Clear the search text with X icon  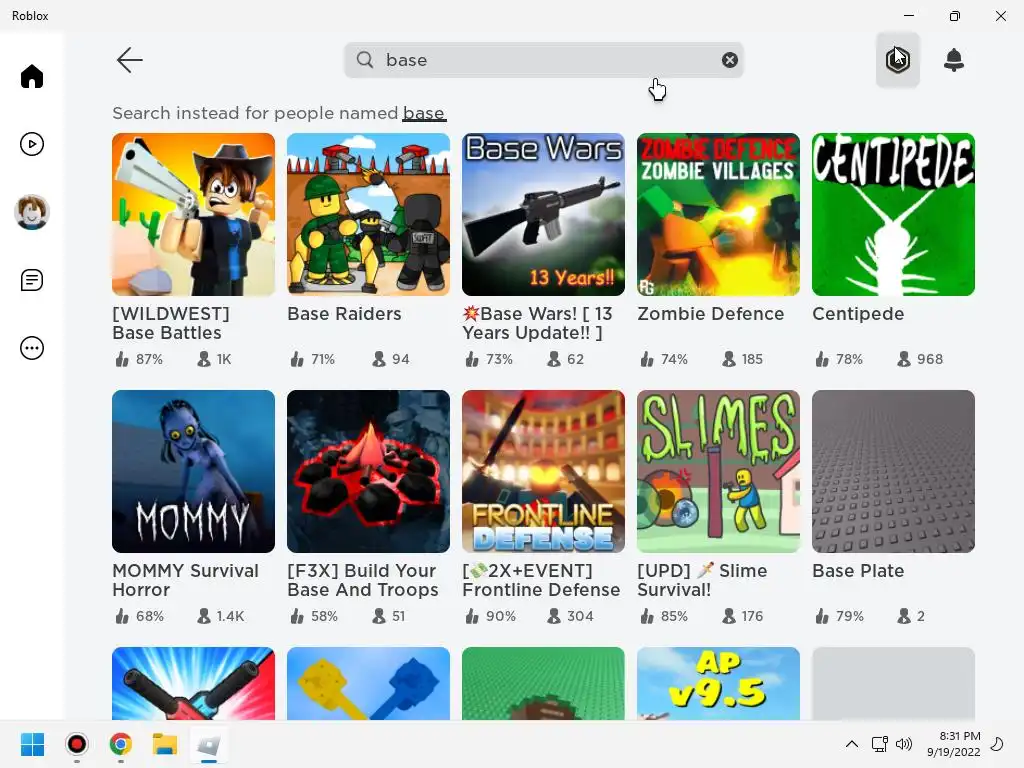[729, 60]
